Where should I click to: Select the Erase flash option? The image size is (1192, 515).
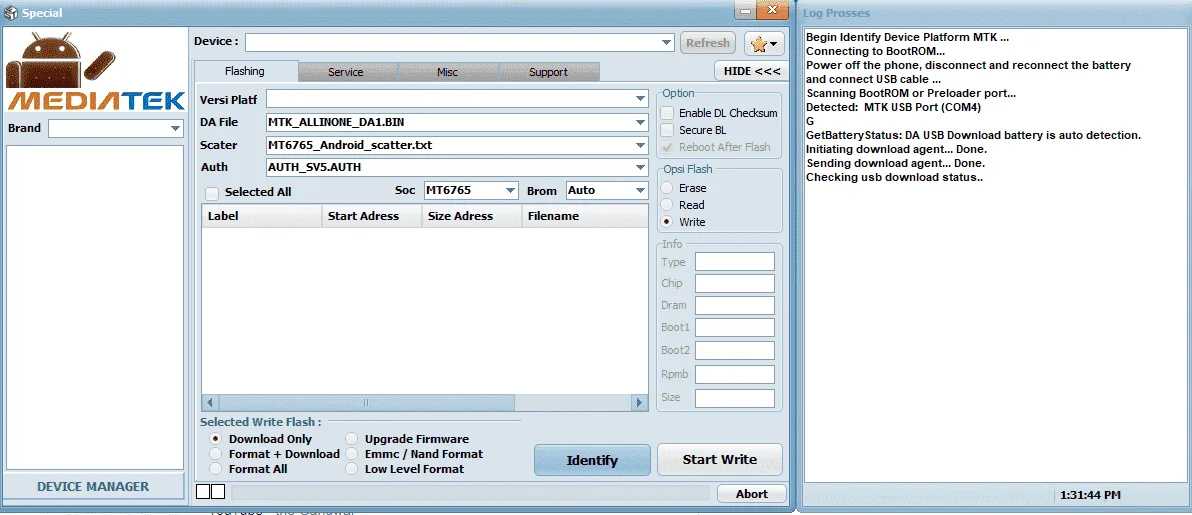(667, 188)
